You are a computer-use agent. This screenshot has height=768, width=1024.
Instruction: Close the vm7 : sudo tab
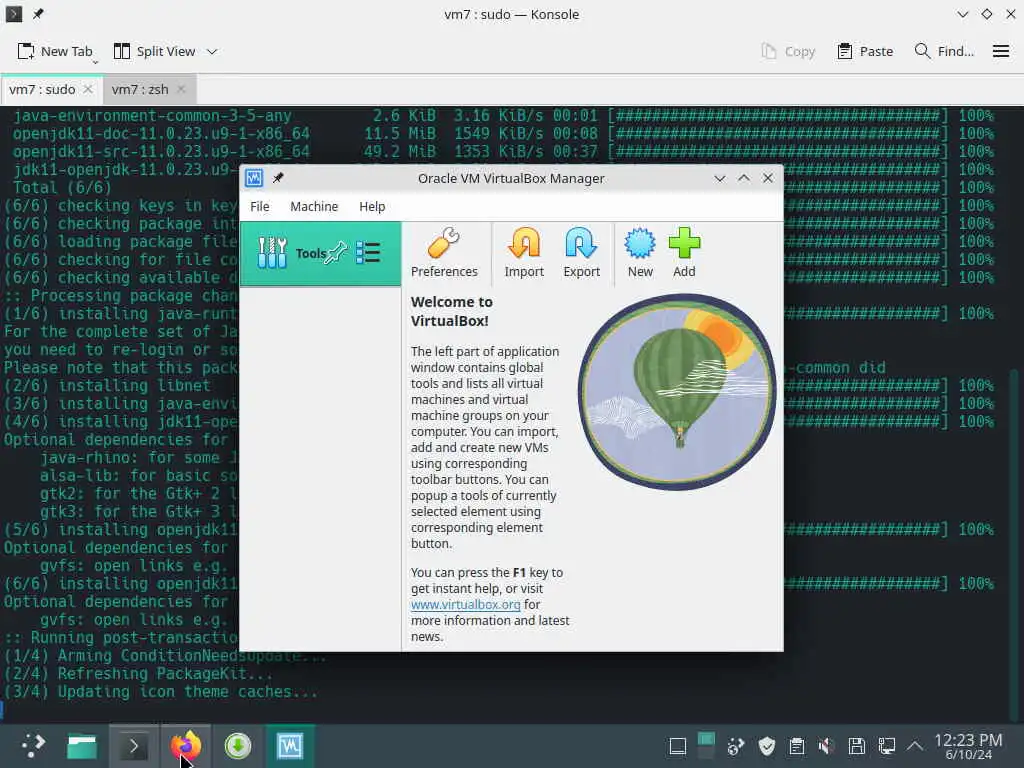coord(88,89)
